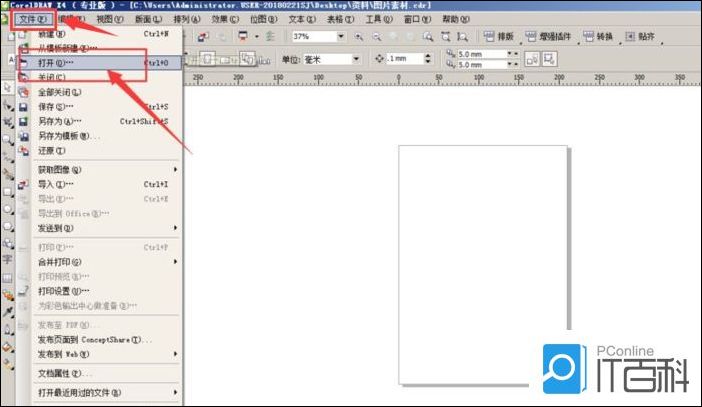
Task: Open the 37% zoom level dropdown
Action: click(341, 36)
